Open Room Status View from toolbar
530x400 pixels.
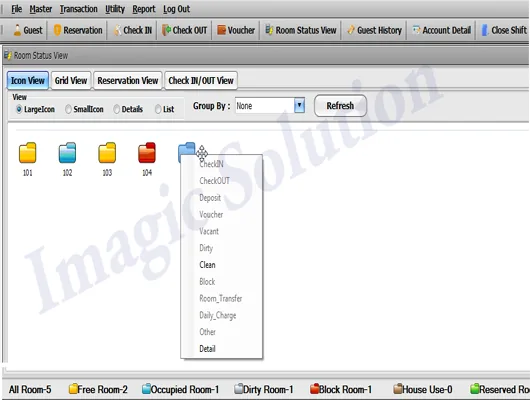coord(301,30)
